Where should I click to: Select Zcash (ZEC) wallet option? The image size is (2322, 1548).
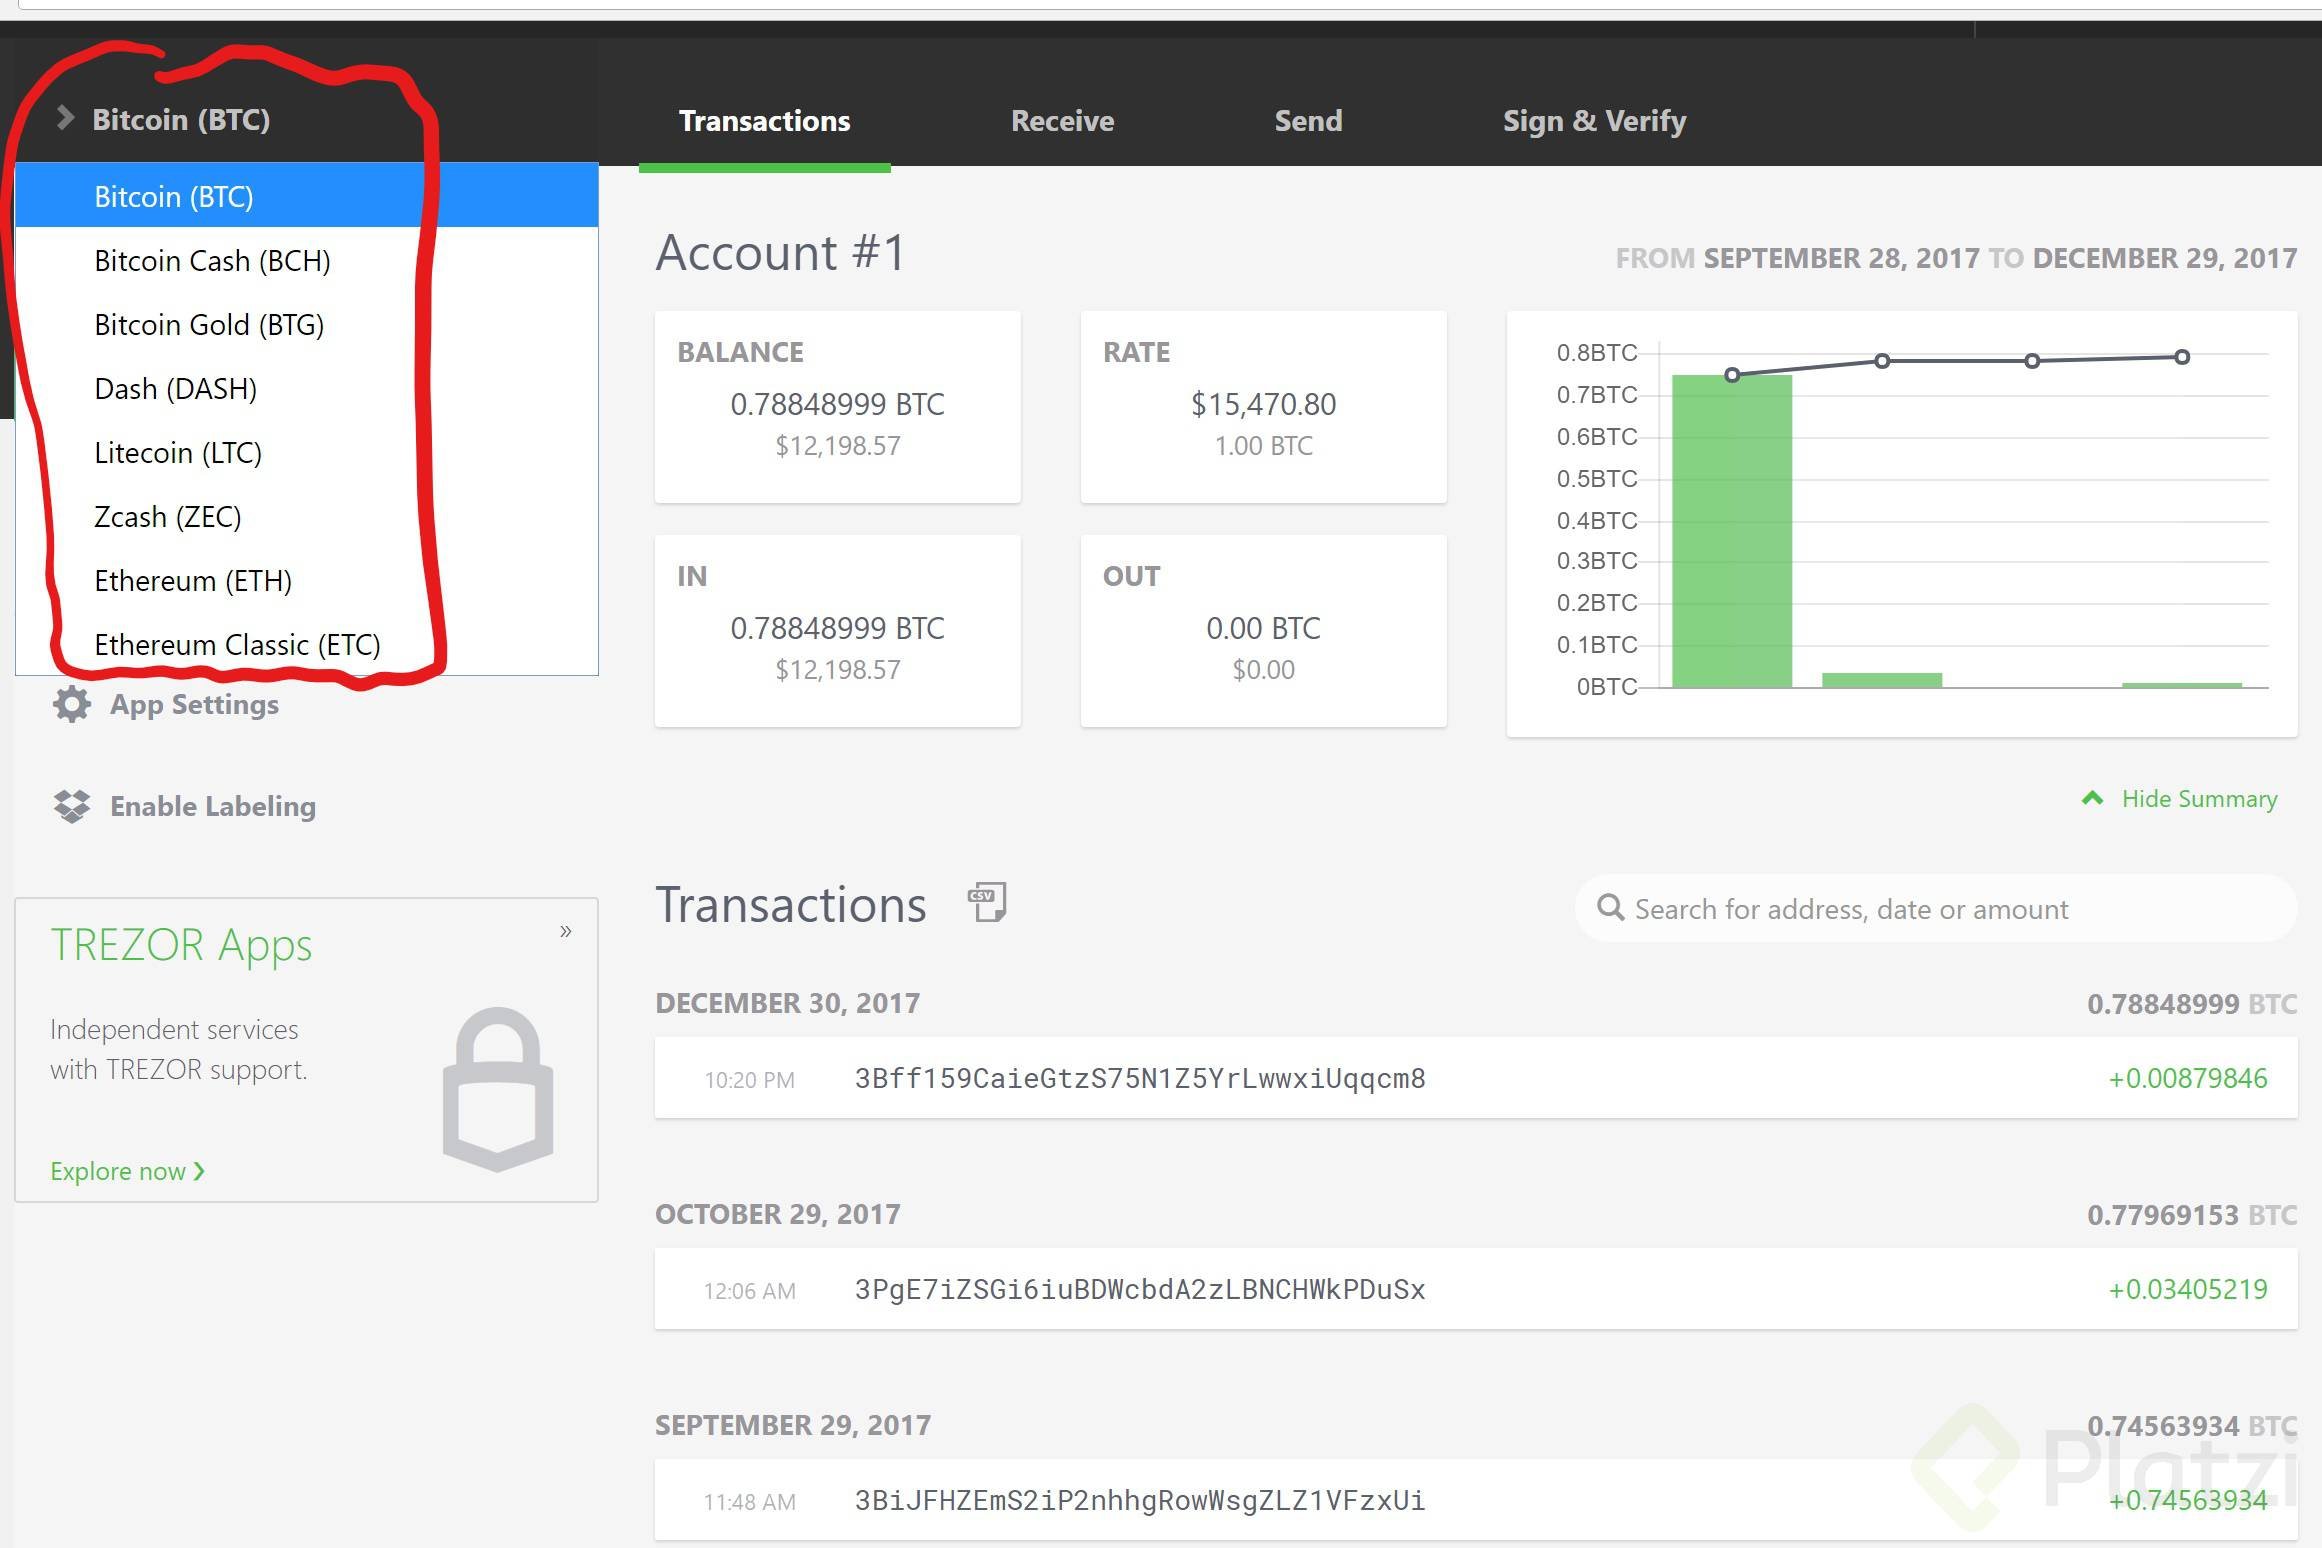pyautogui.click(x=168, y=517)
